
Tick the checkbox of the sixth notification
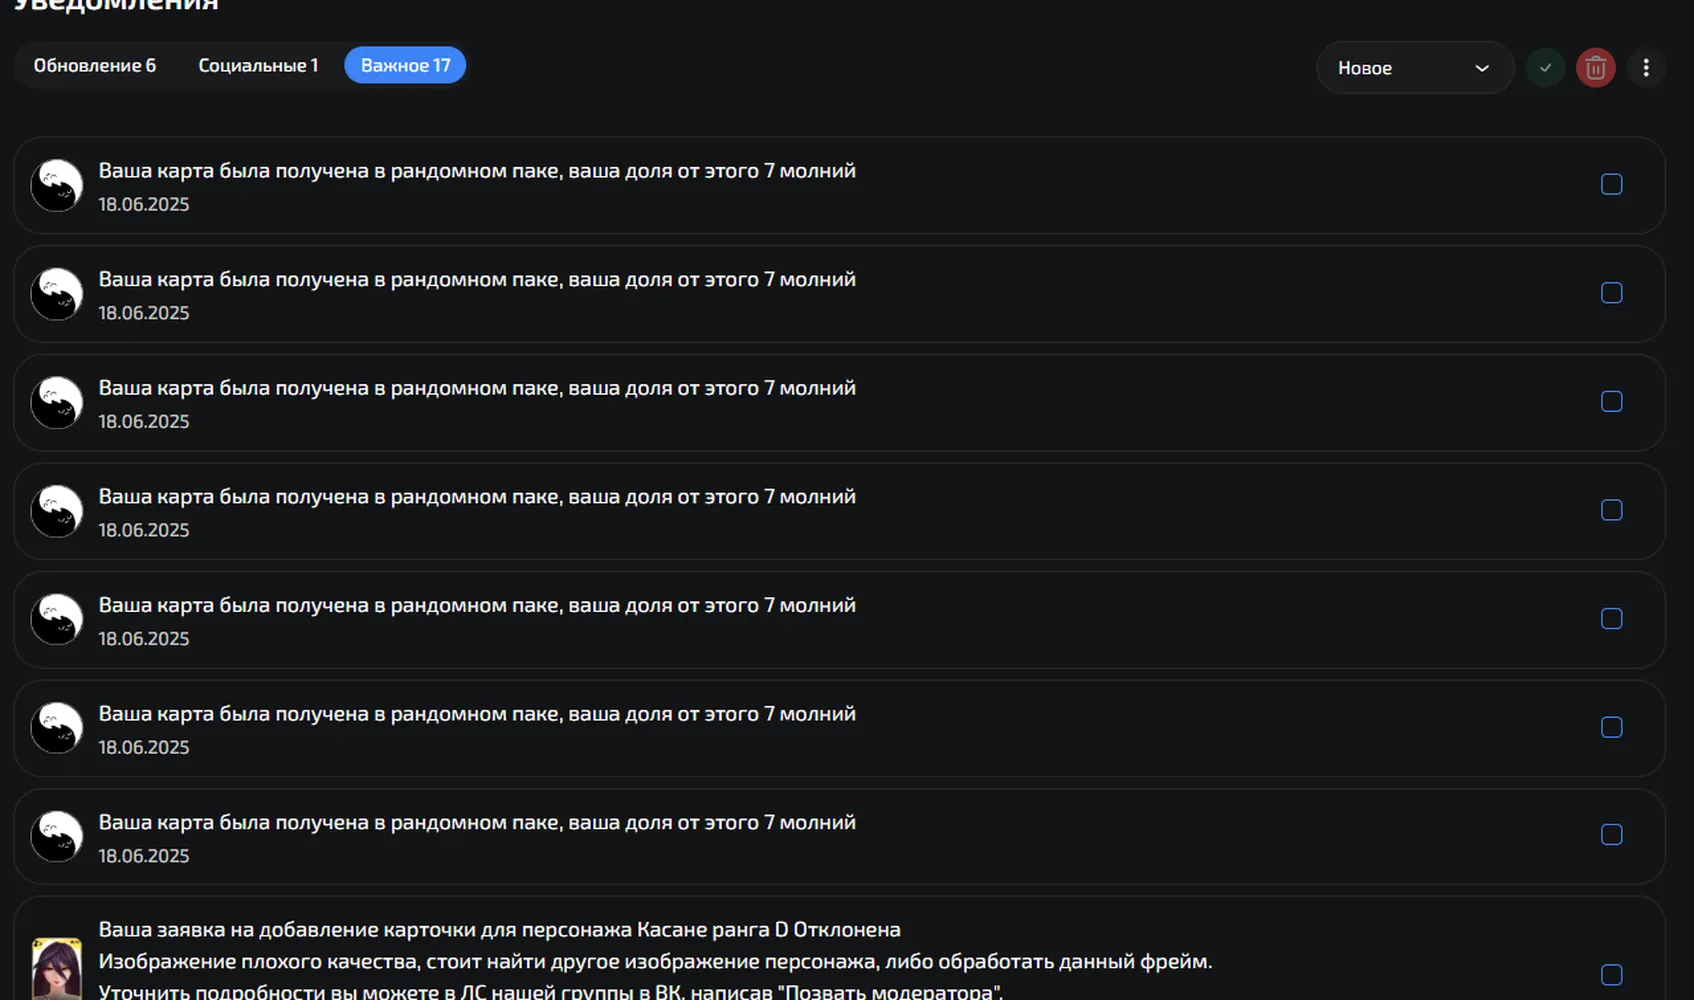coord(1612,727)
